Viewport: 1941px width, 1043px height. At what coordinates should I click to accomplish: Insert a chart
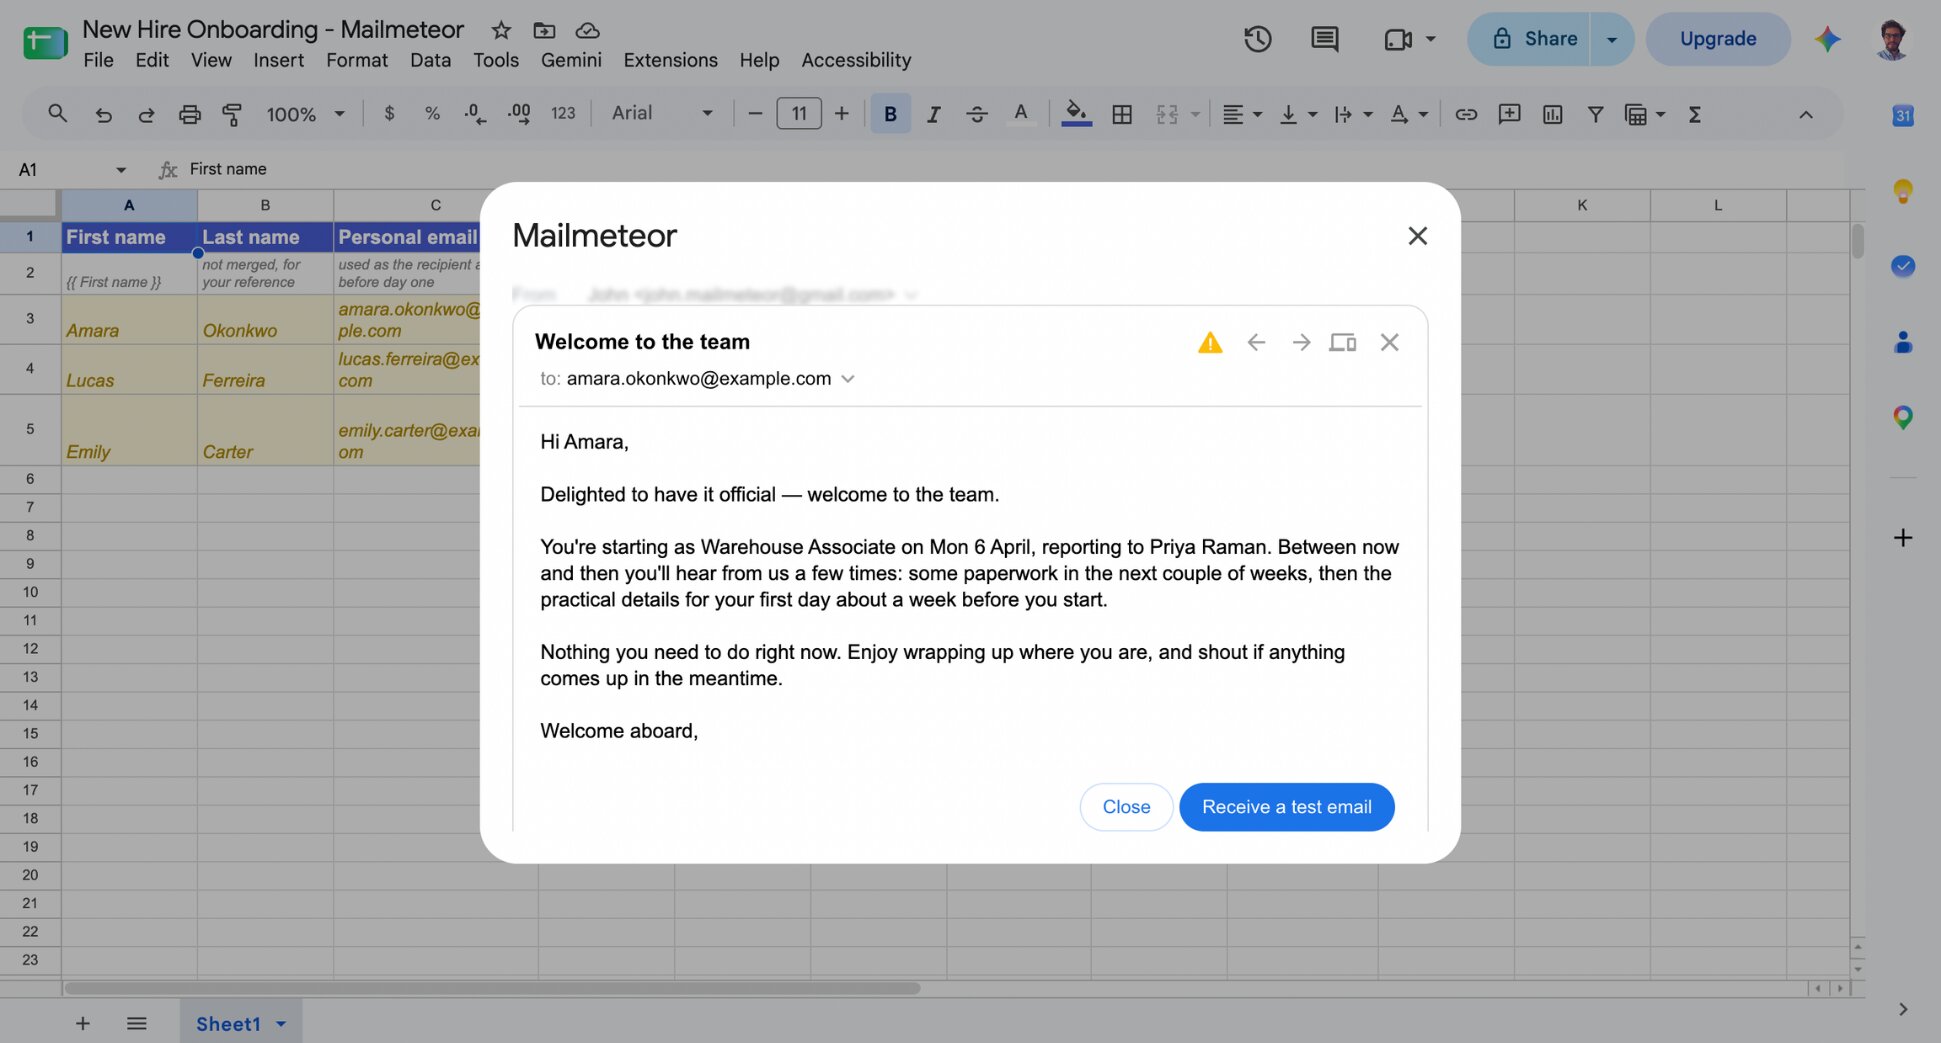[x=1552, y=115]
